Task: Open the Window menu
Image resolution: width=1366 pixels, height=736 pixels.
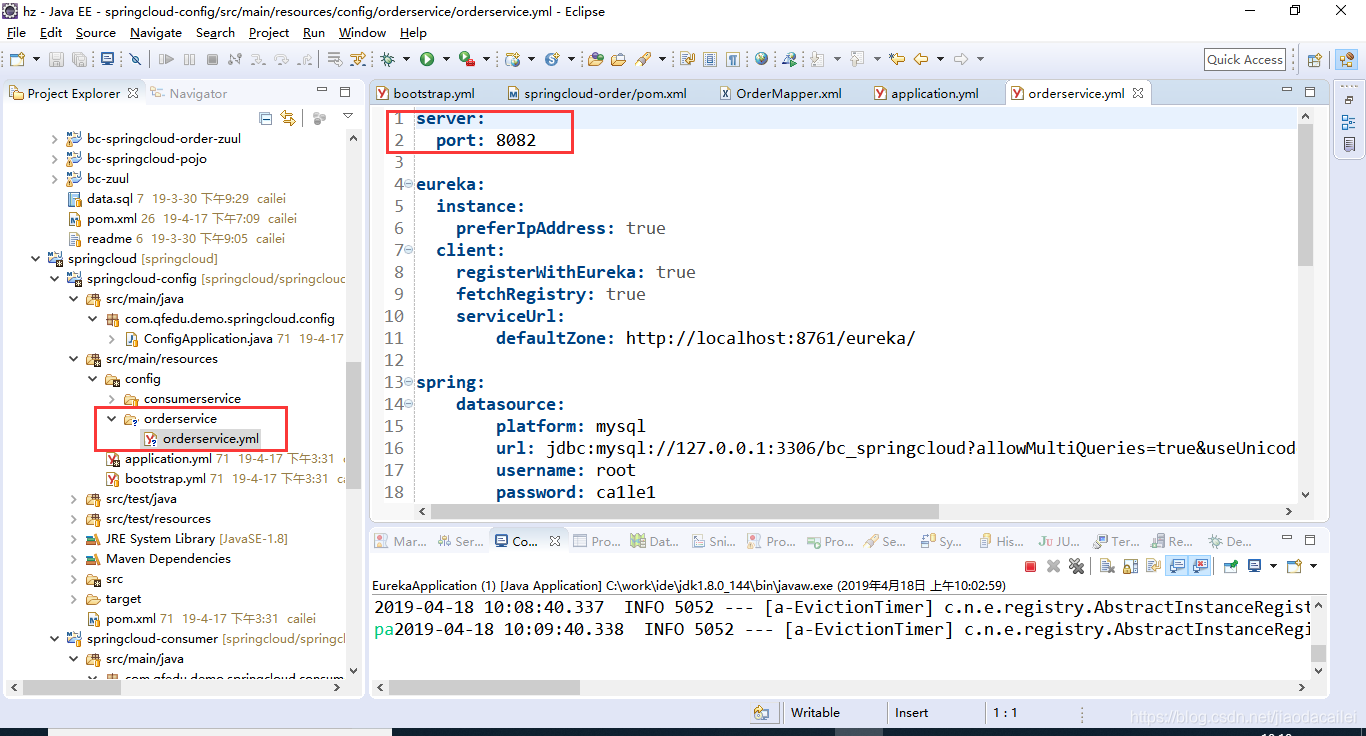Action: click(362, 32)
